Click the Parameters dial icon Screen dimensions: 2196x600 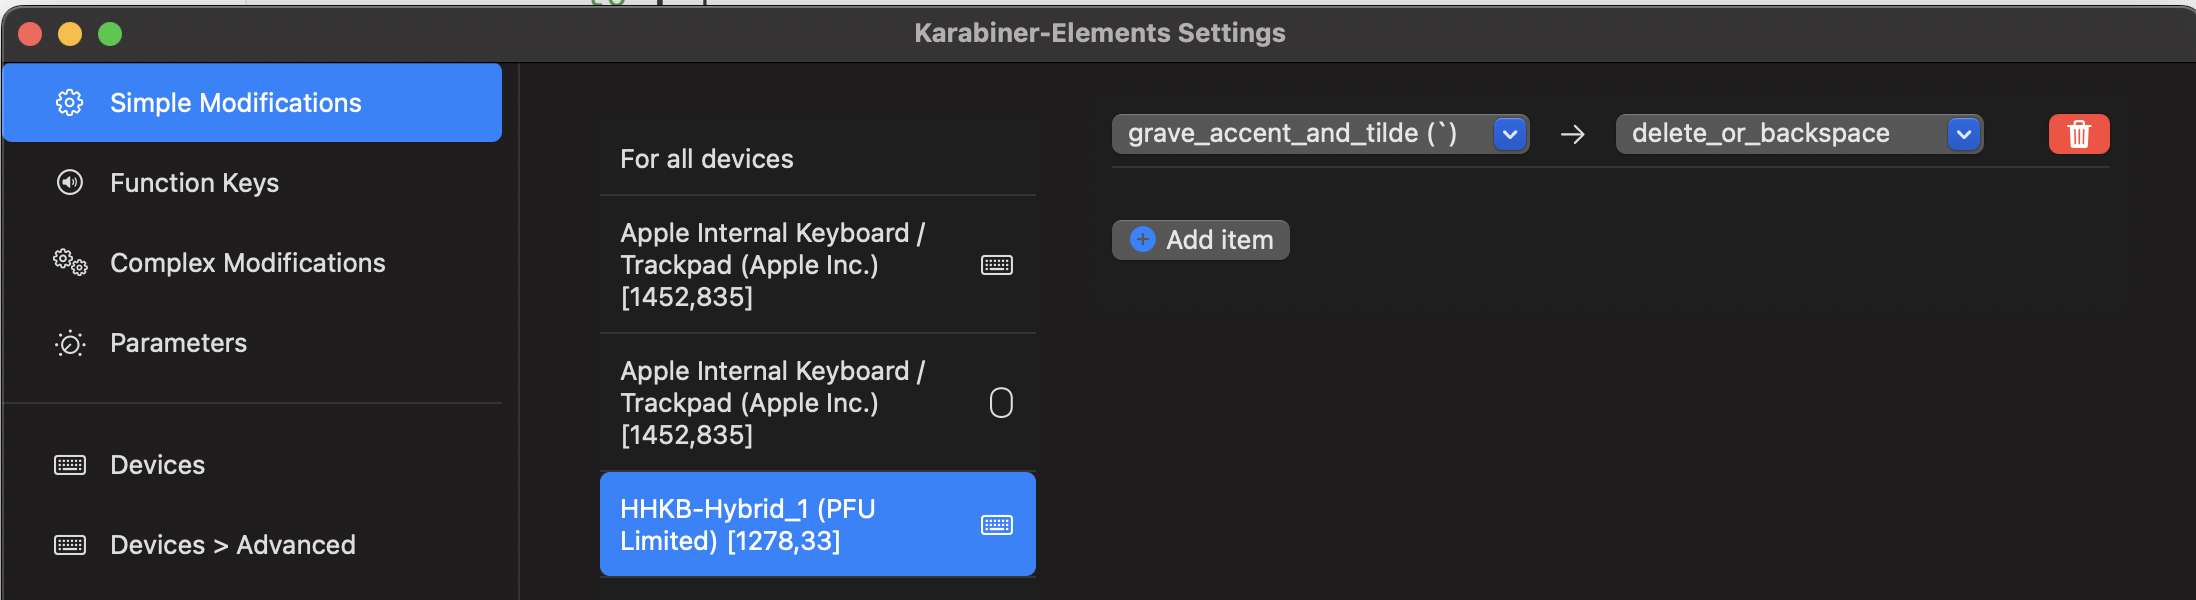point(70,343)
